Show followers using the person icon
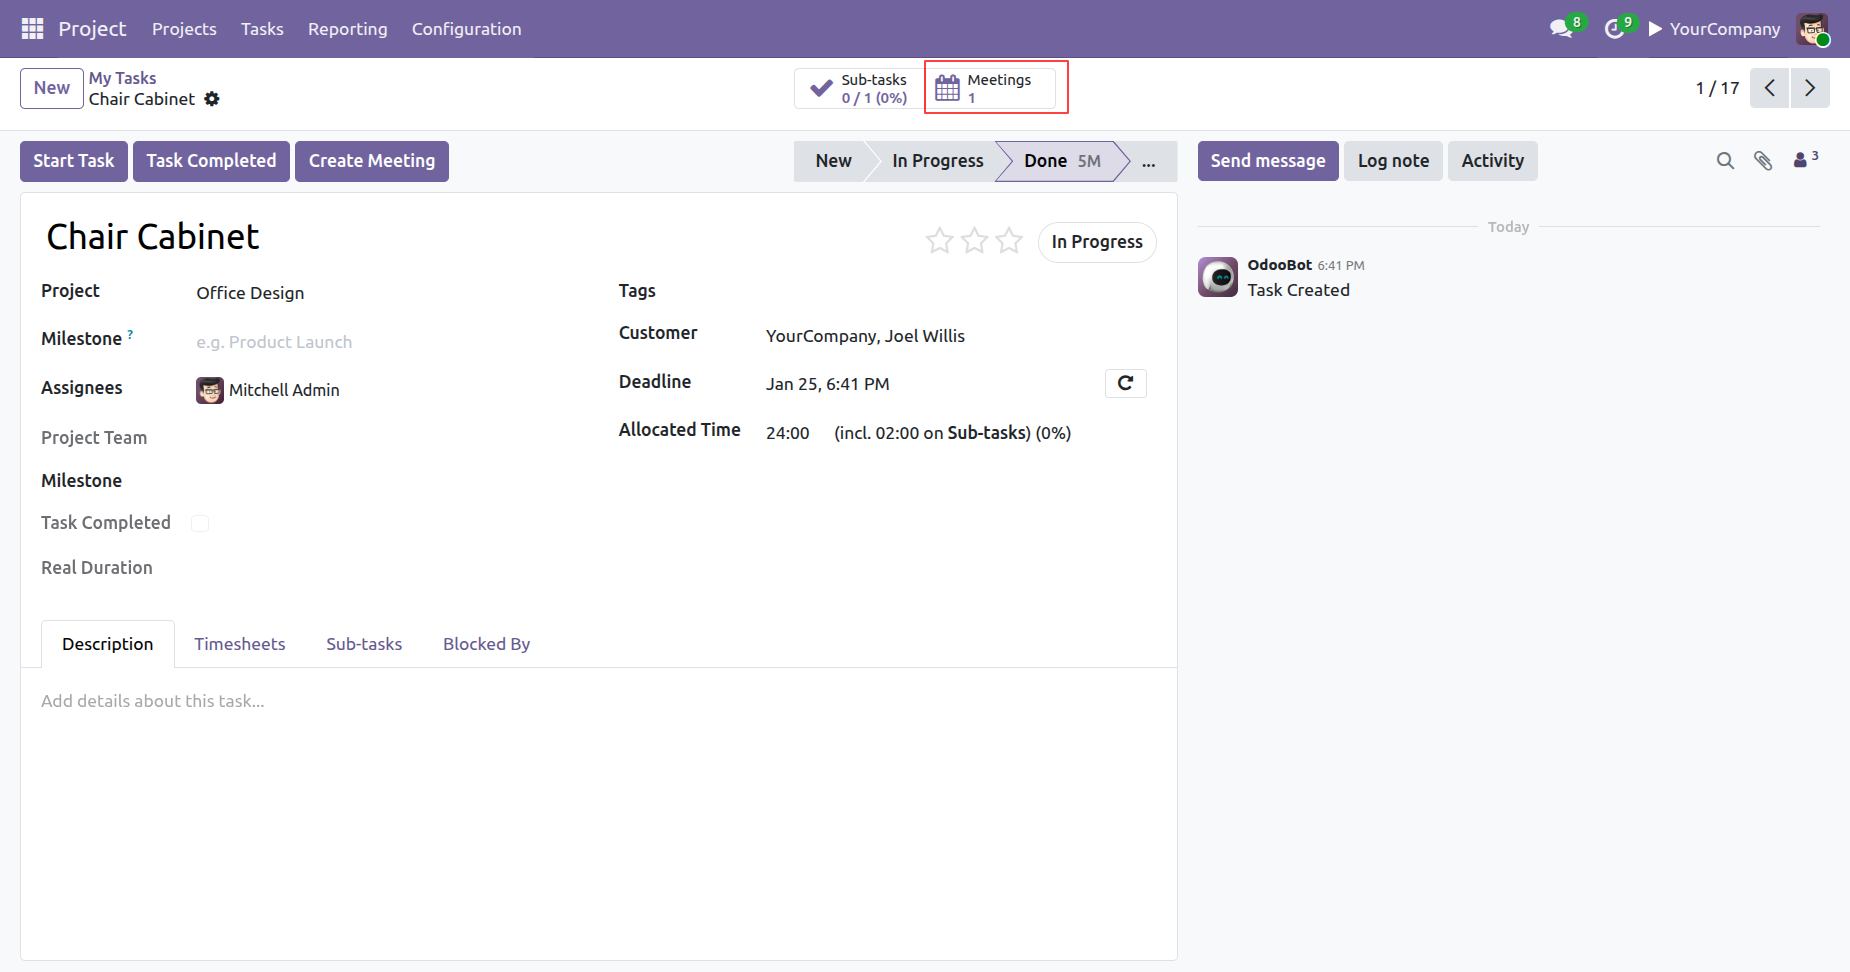This screenshot has height=972, width=1850. (1802, 160)
